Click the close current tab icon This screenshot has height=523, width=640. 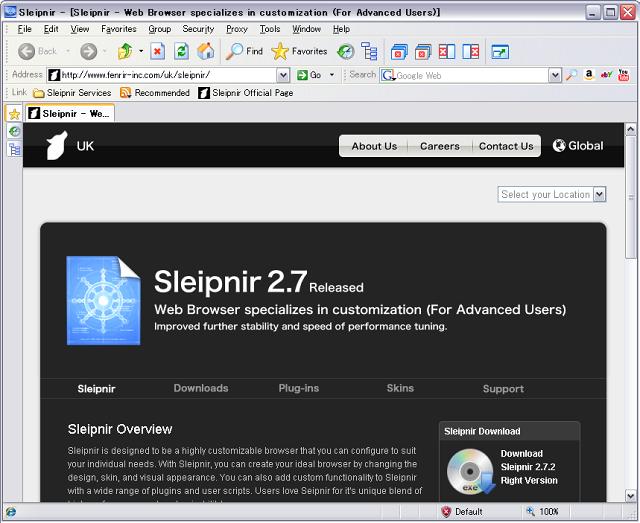point(399,52)
